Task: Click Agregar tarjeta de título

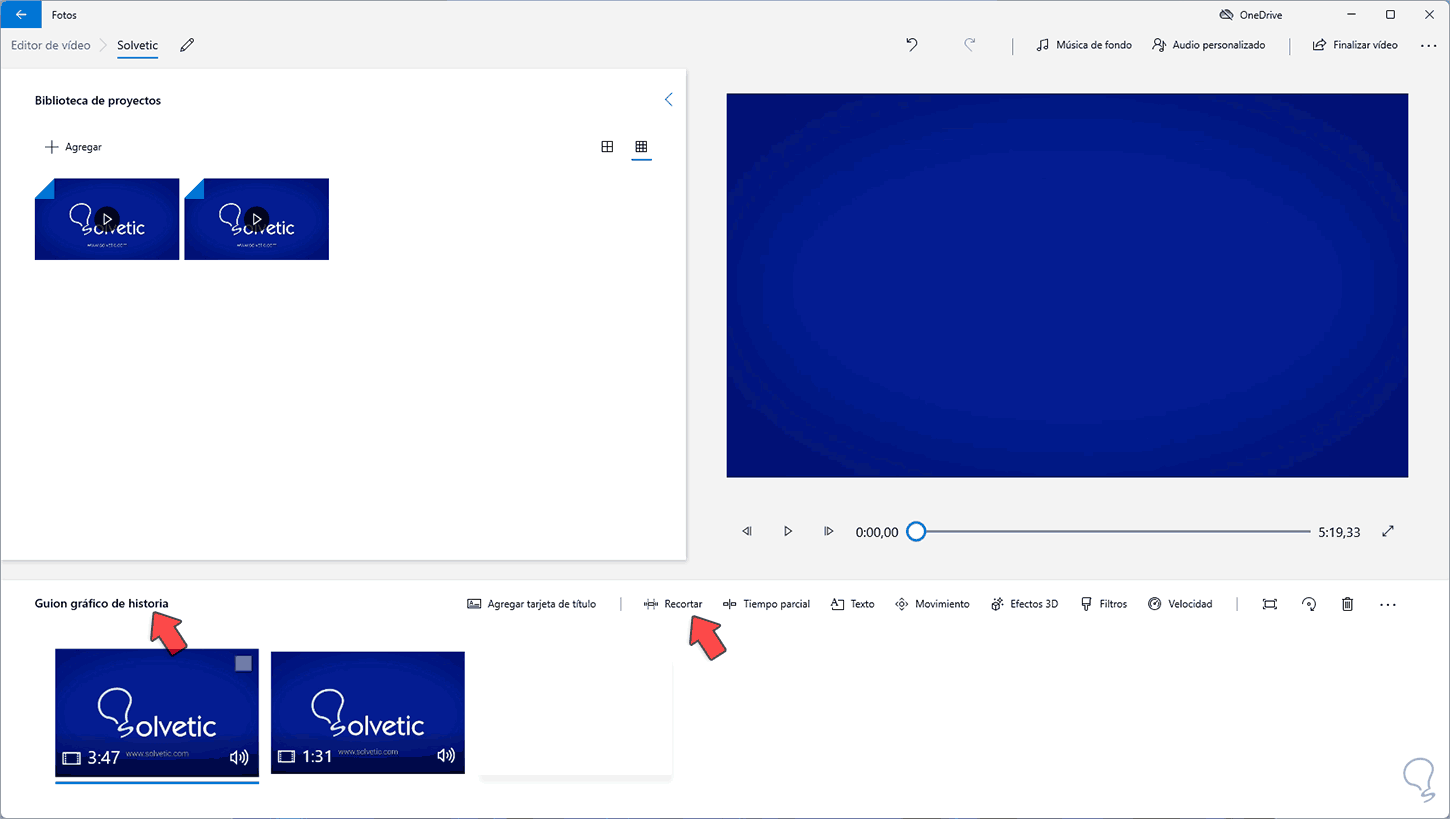Action: point(531,604)
